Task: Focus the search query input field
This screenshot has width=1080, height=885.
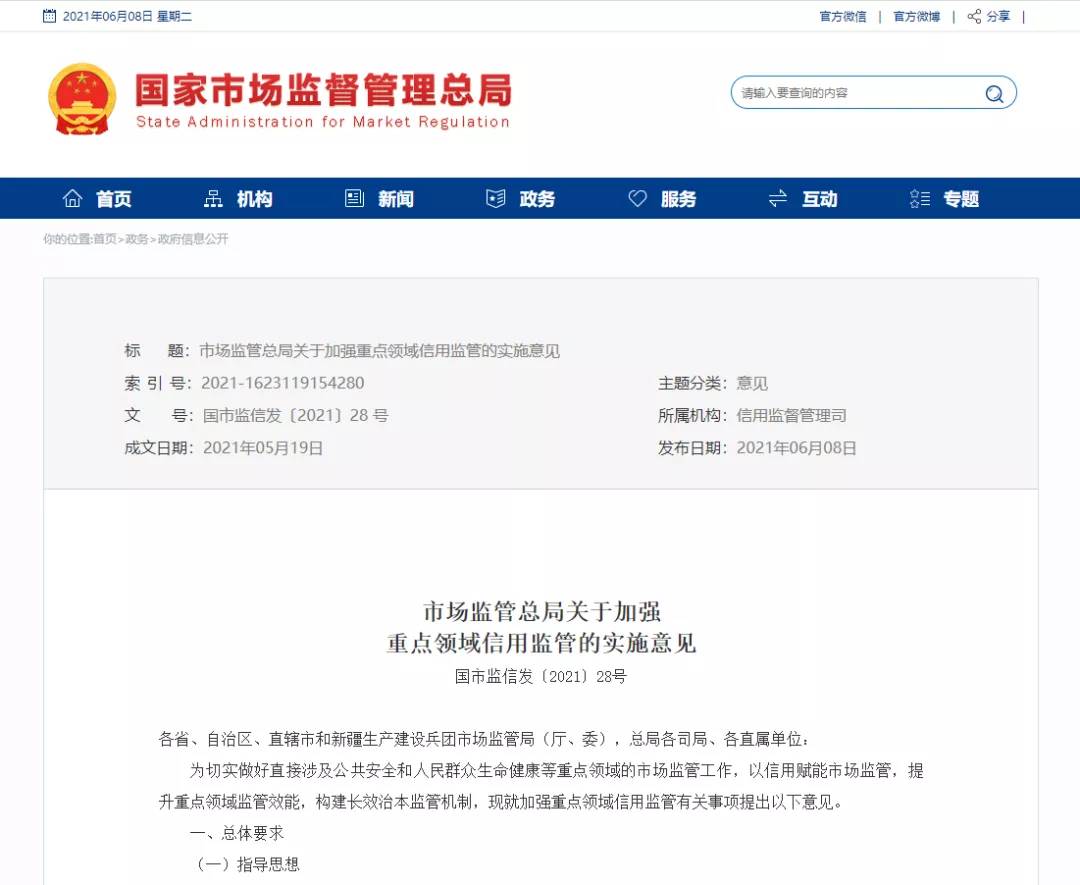Action: click(x=855, y=93)
